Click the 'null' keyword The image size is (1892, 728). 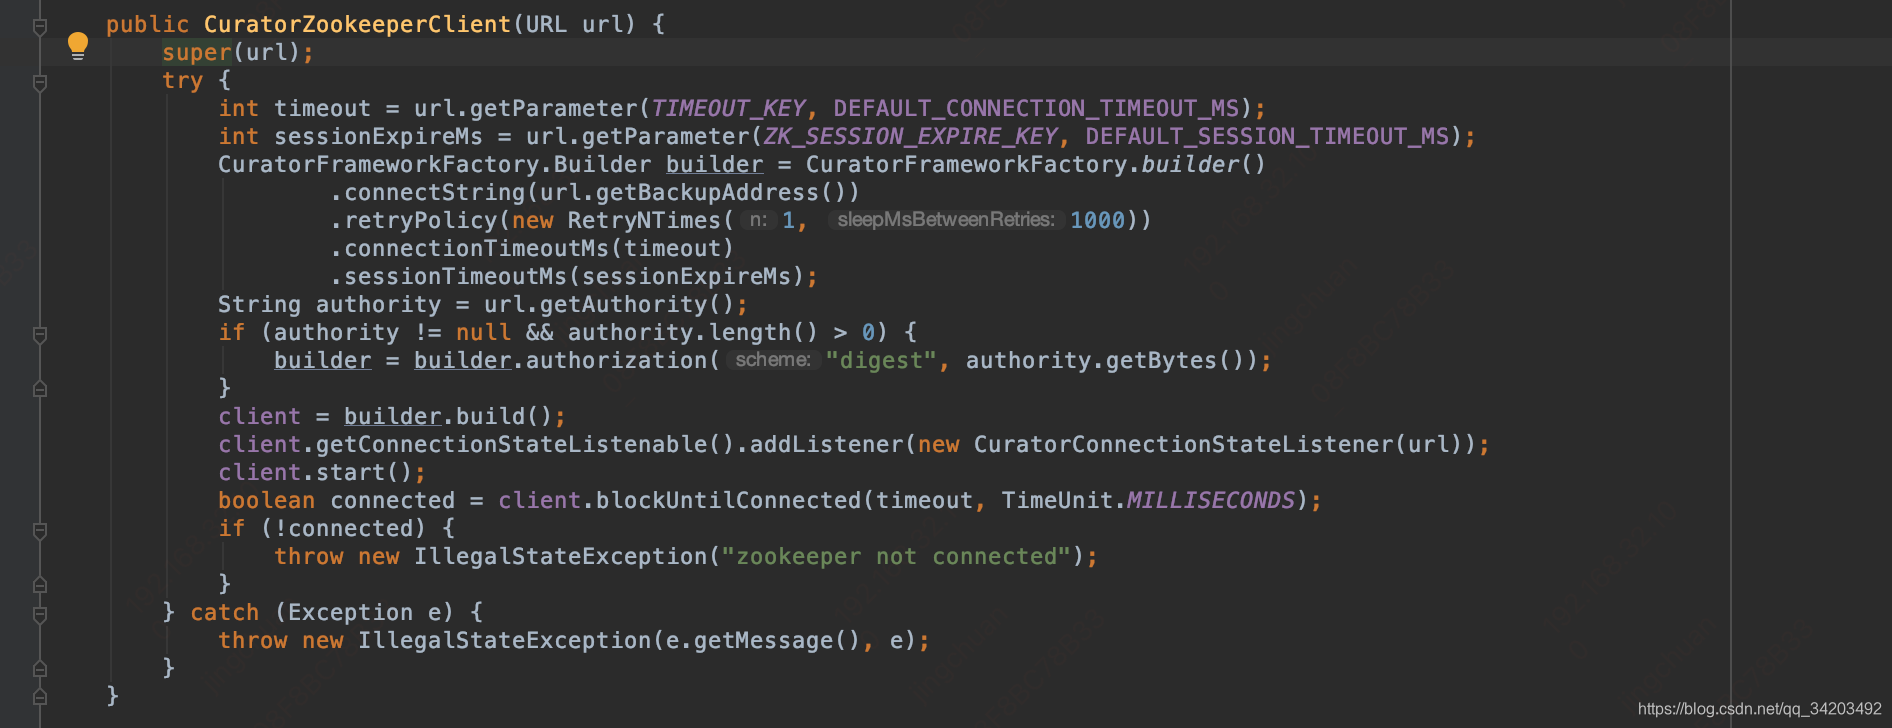coord(483,332)
